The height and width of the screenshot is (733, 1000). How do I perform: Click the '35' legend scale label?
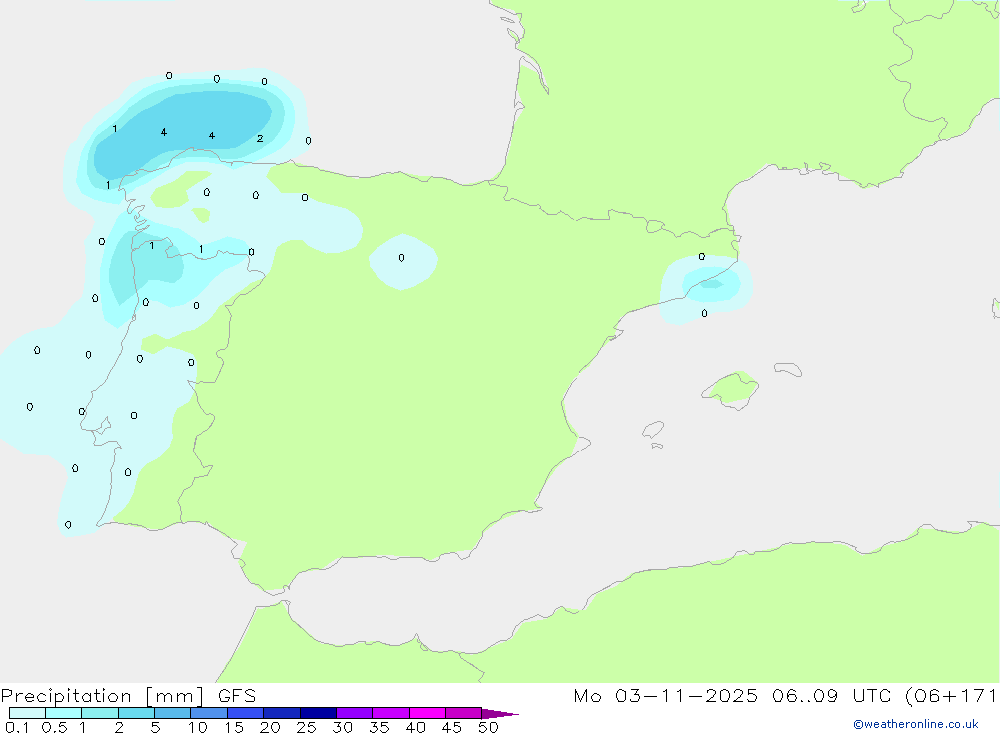point(379,727)
